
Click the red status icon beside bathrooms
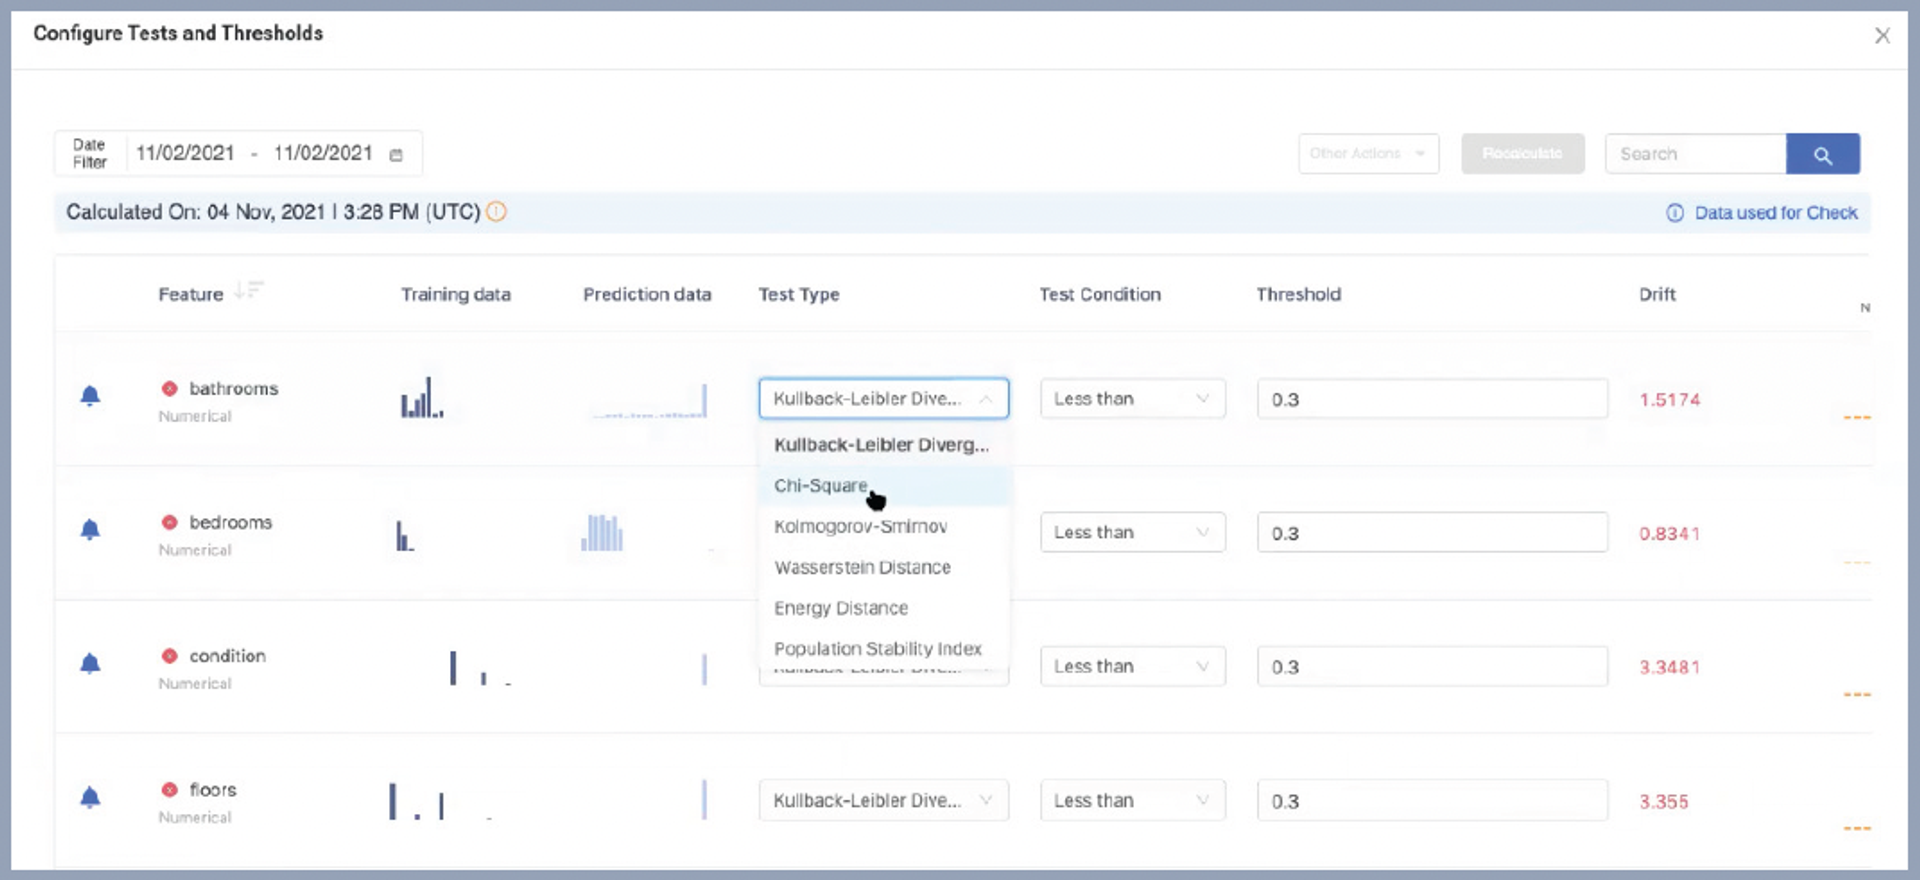169,388
